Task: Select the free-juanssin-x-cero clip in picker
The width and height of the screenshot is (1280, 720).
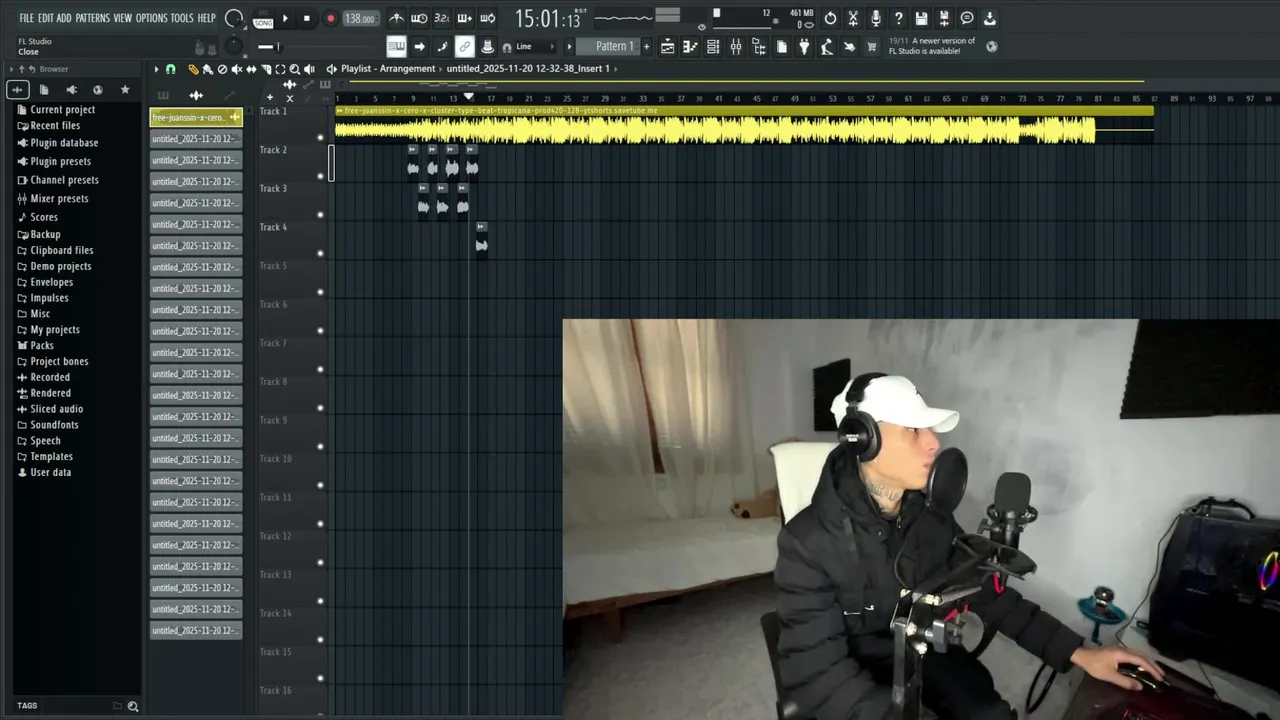Action: 196,117
